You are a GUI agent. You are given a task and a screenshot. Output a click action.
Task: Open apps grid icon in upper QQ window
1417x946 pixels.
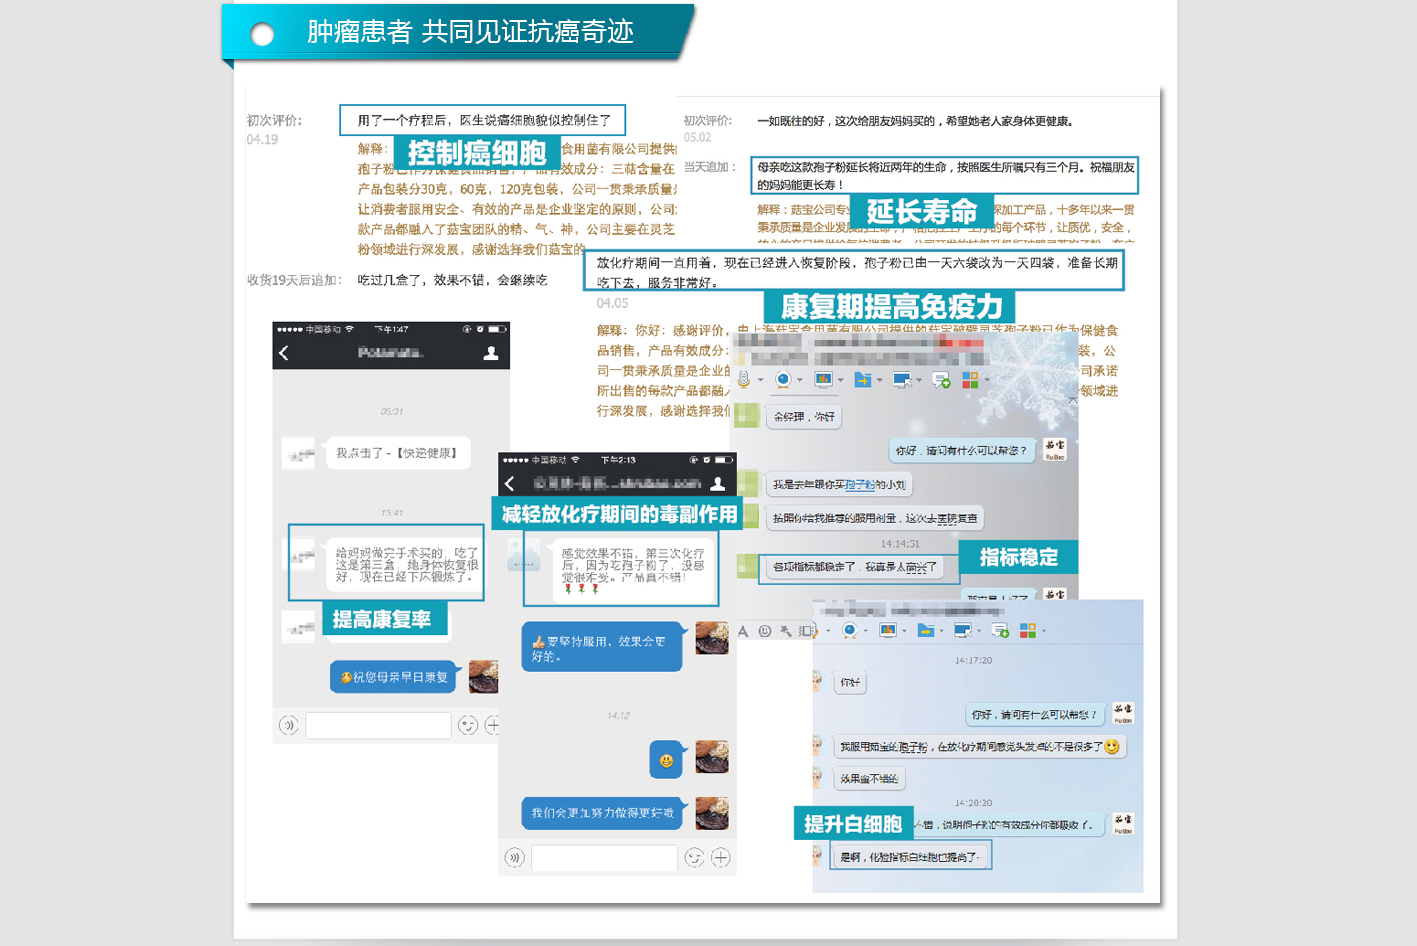pos(969,380)
